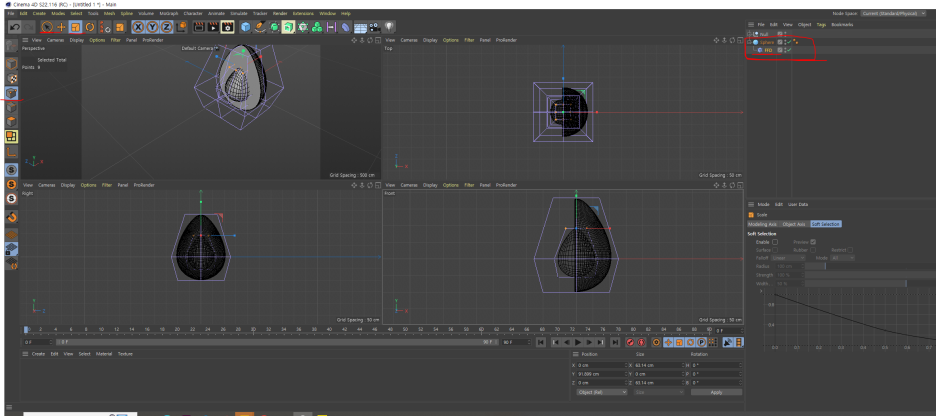Viewport: 936px width, 416px height.
Task: Click the Mode menu in Attributes panel
Action: (x=763, y=204)
